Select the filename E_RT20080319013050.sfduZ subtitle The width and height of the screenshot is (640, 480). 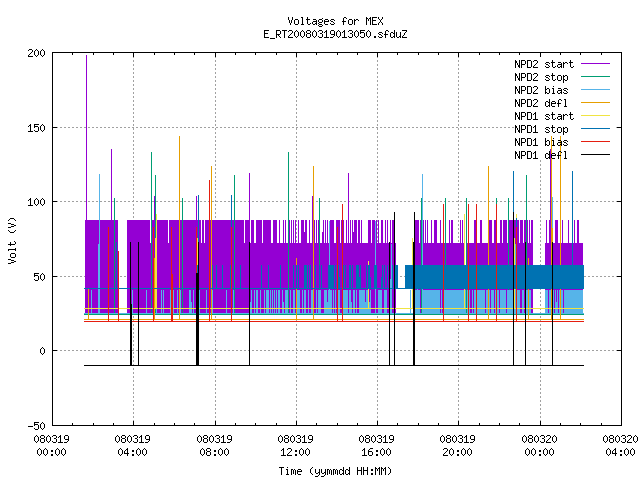335,34
